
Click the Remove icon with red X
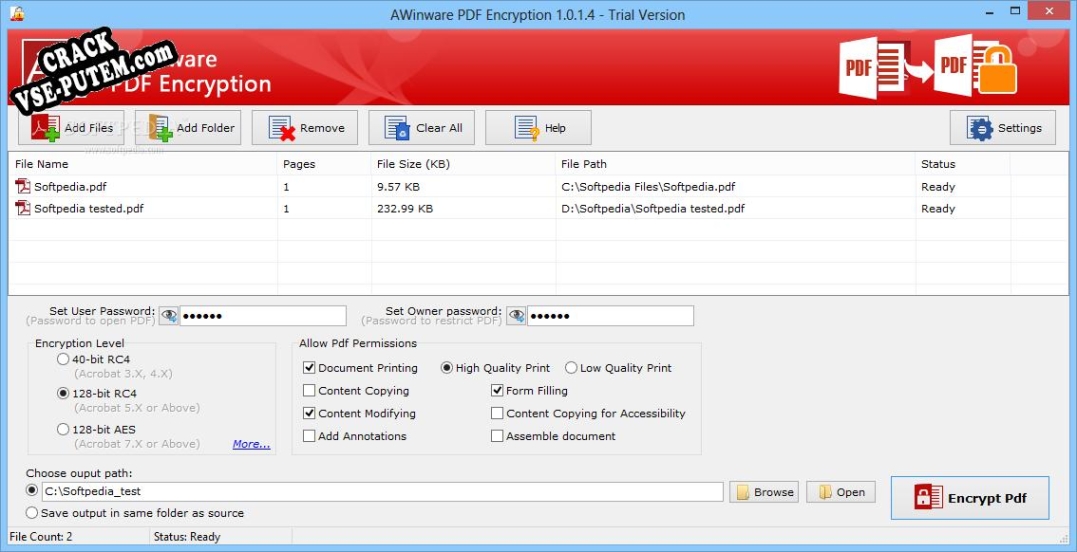pyautogui.click(x=282, y=128)
